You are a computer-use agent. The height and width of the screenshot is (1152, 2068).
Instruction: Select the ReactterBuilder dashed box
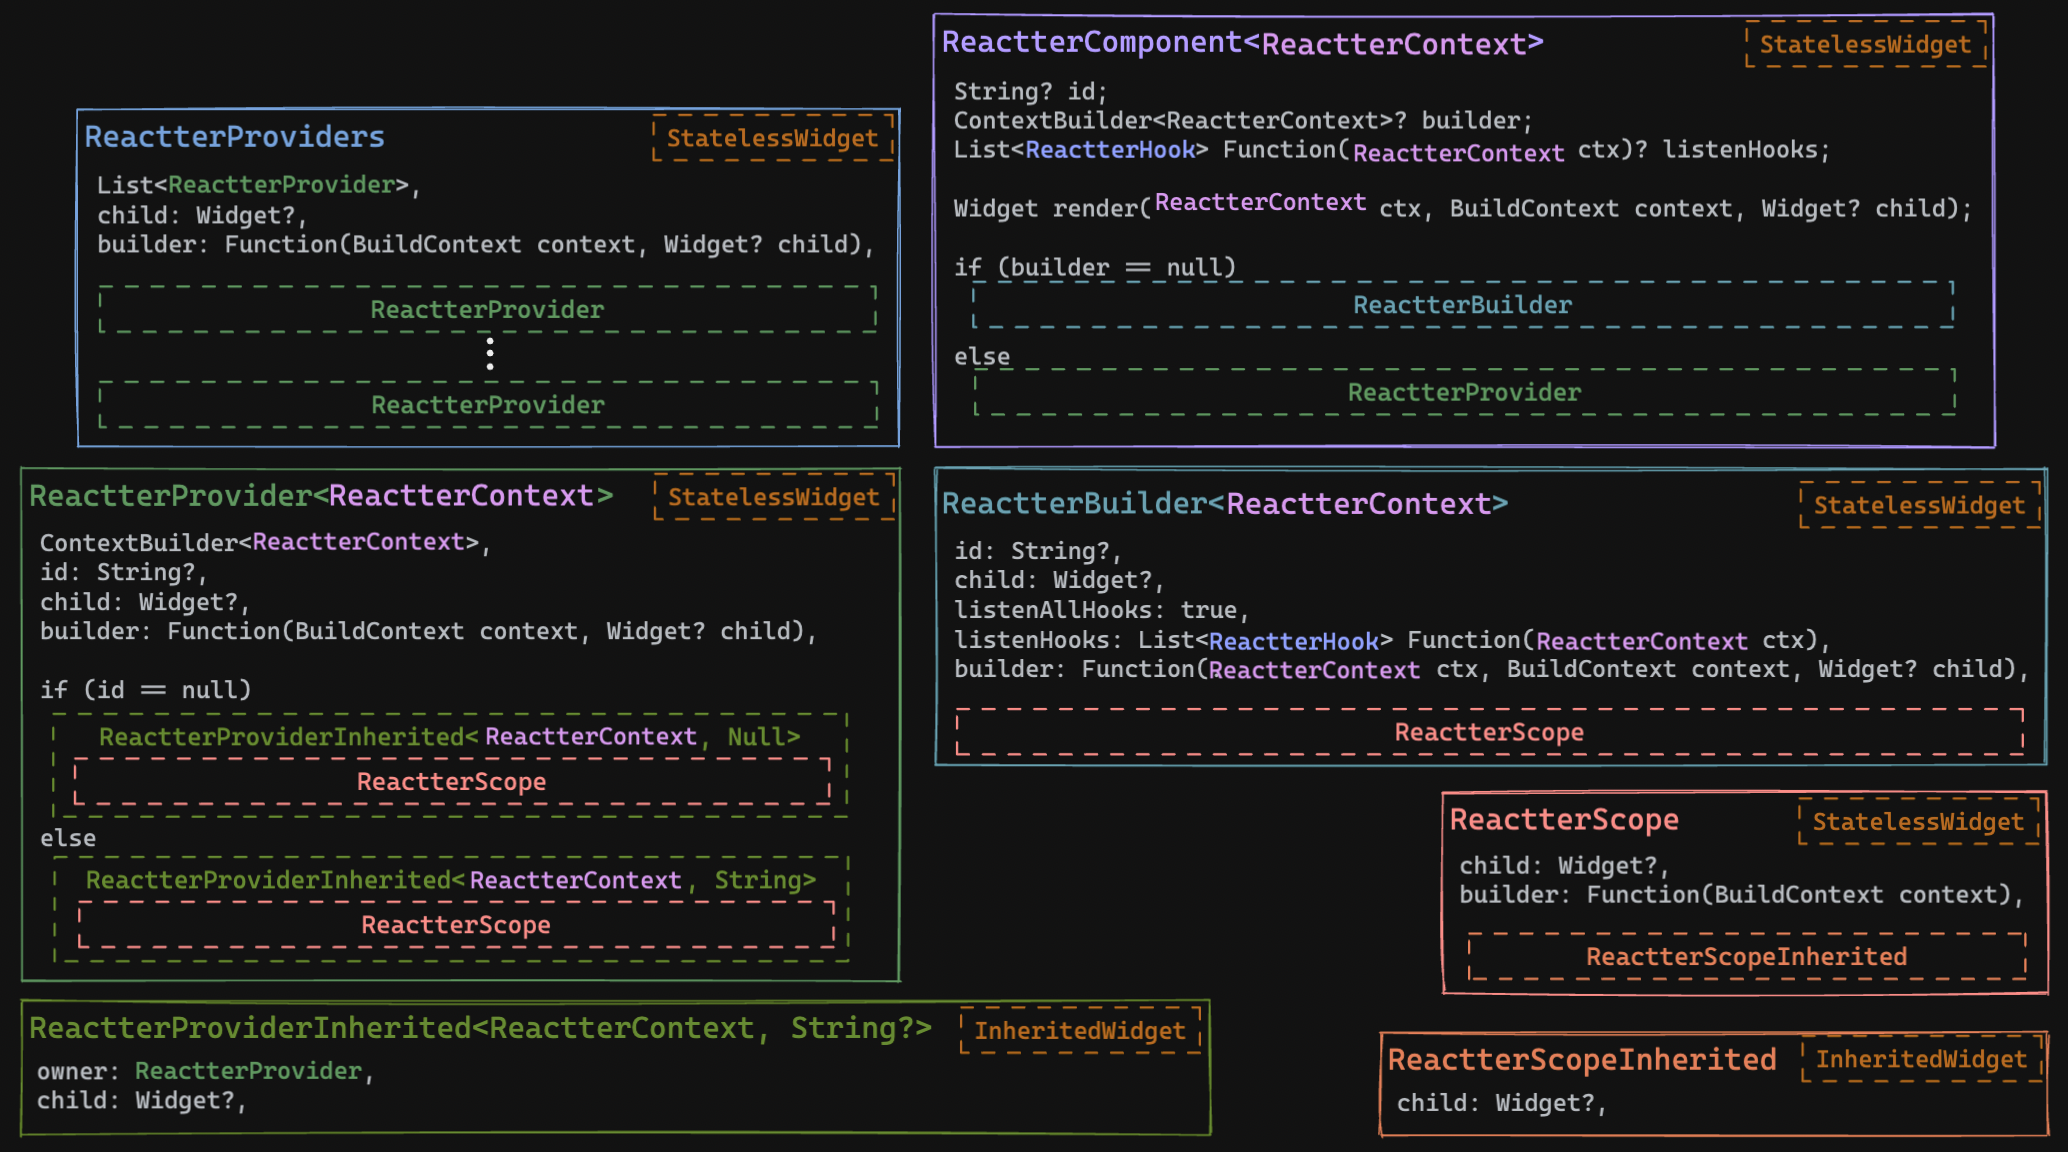(x=1462, y=305)
